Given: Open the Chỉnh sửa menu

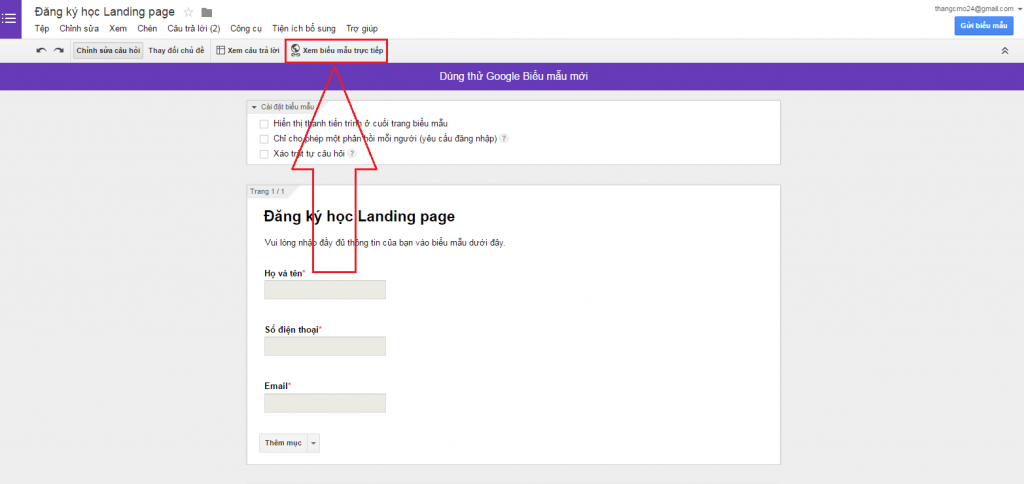Looking at the screenshot, I should click(x=79, y=29).
